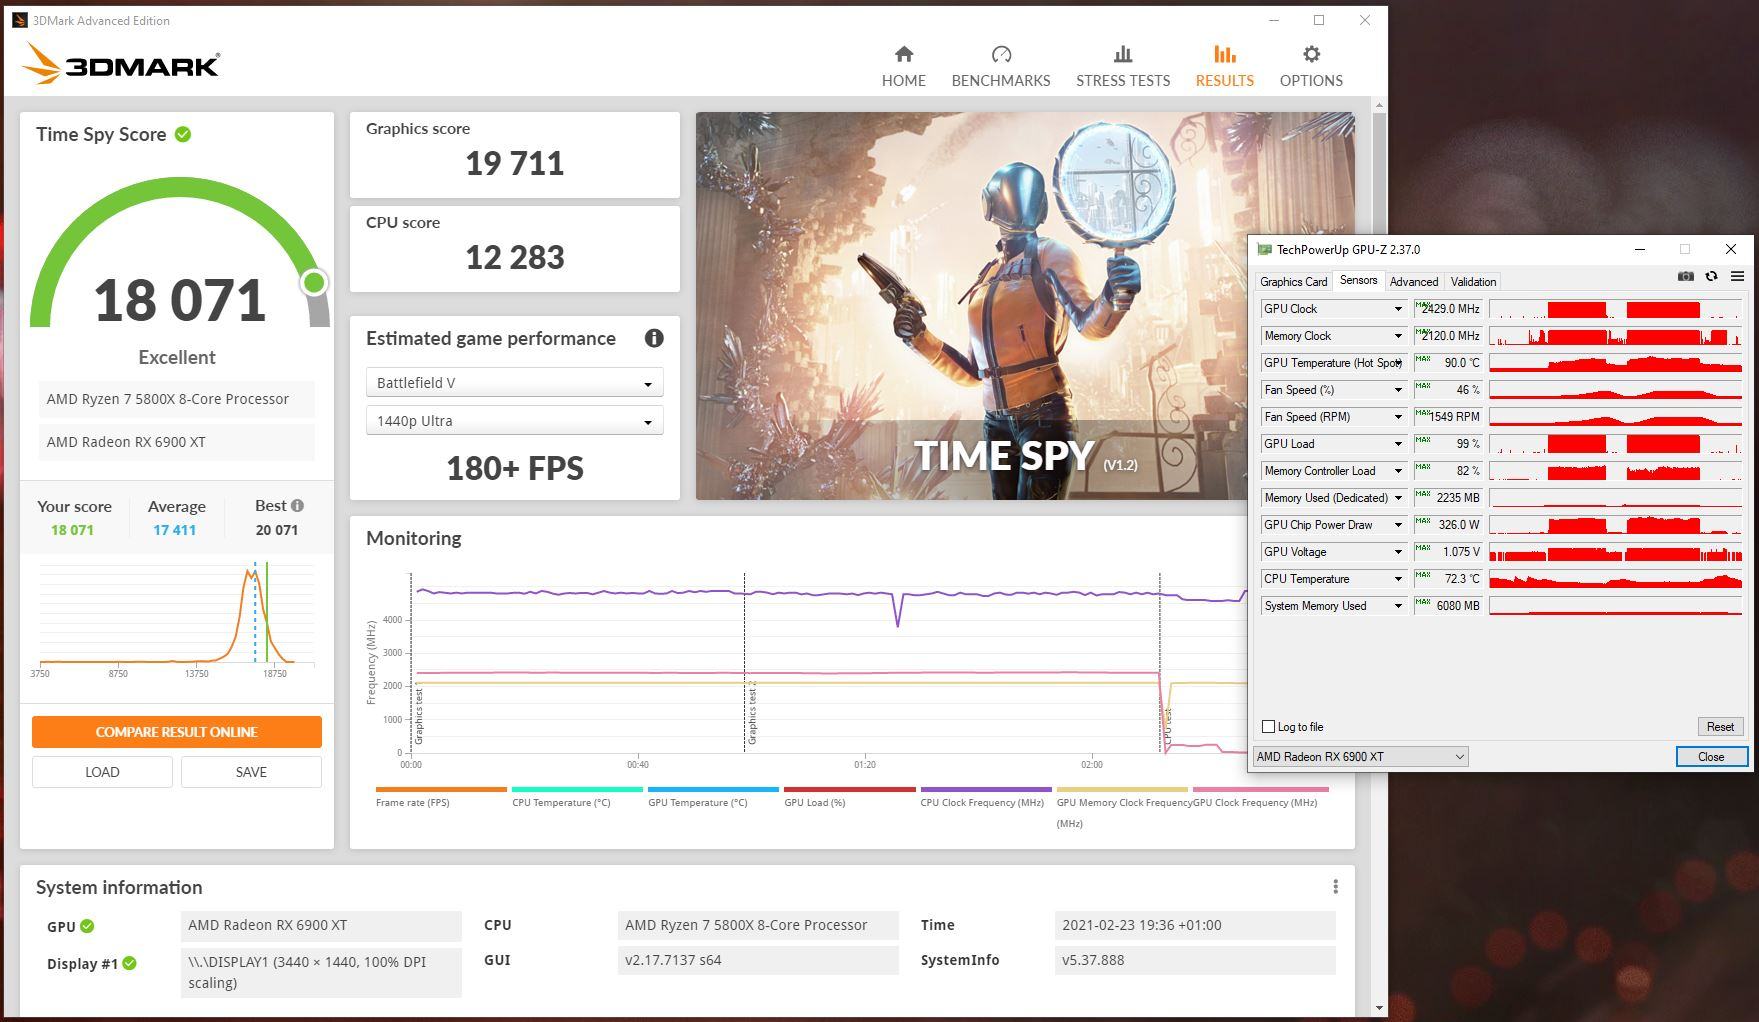Switch to the Validation tab in GPU-Z
This screenshot has width=1759, height=1022.
click(1473, 282)
